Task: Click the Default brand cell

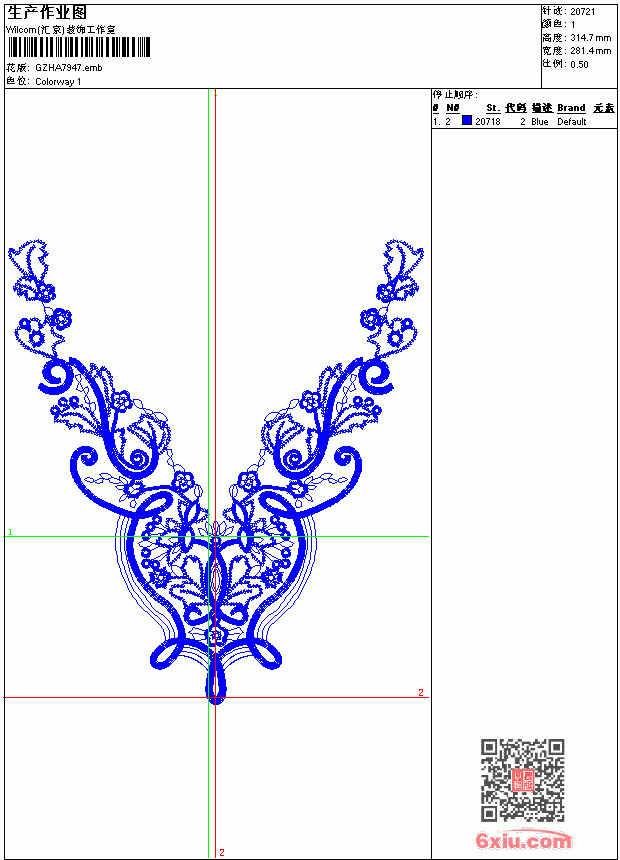Action: [572, 122]
